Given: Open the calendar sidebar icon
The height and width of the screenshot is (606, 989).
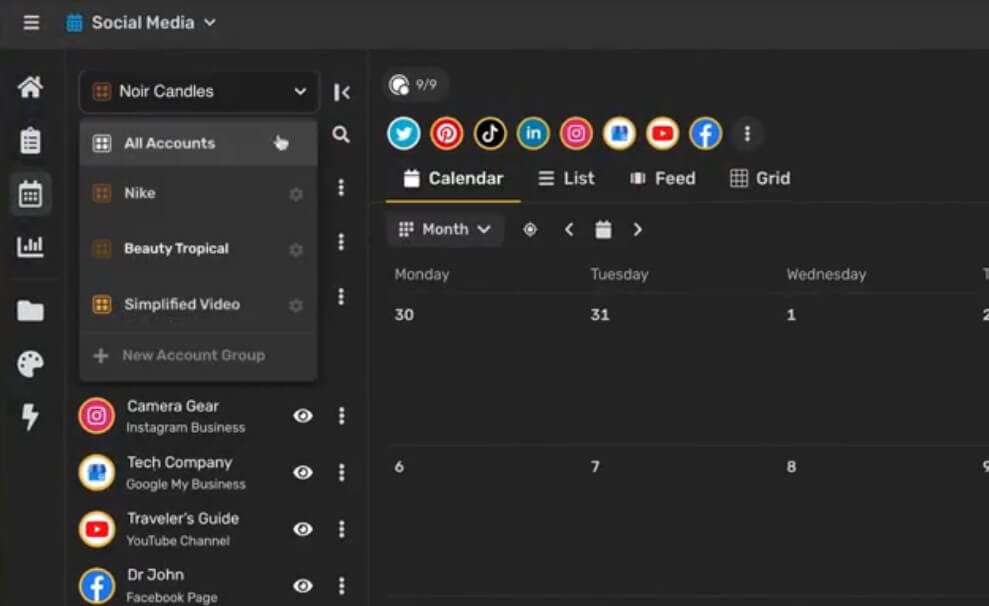Looking at the screenshot, I should pos(30,194).
